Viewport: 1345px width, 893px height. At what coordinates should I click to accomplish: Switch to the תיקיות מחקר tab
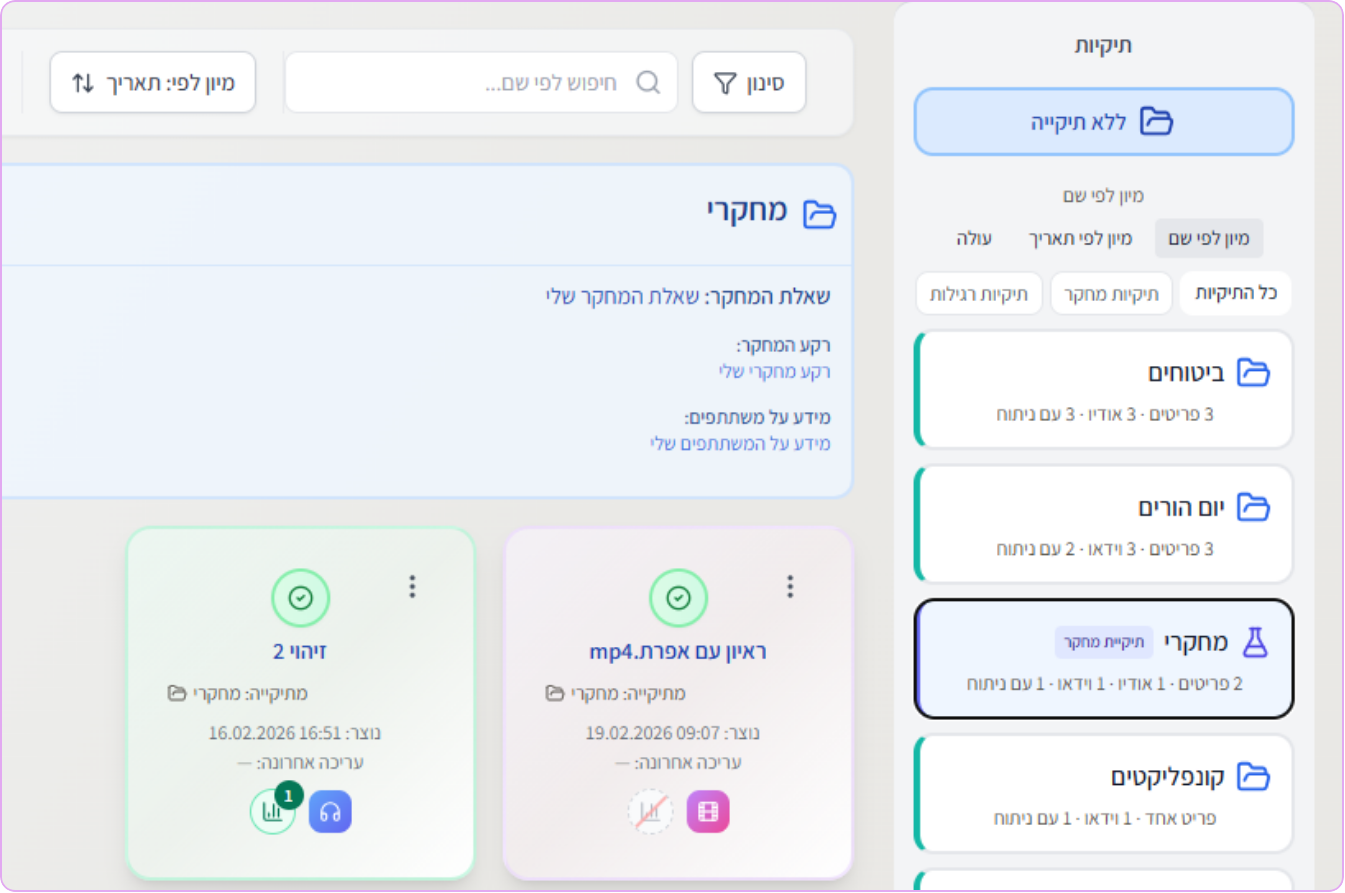pyautogui.click(x=1111, y=293)
